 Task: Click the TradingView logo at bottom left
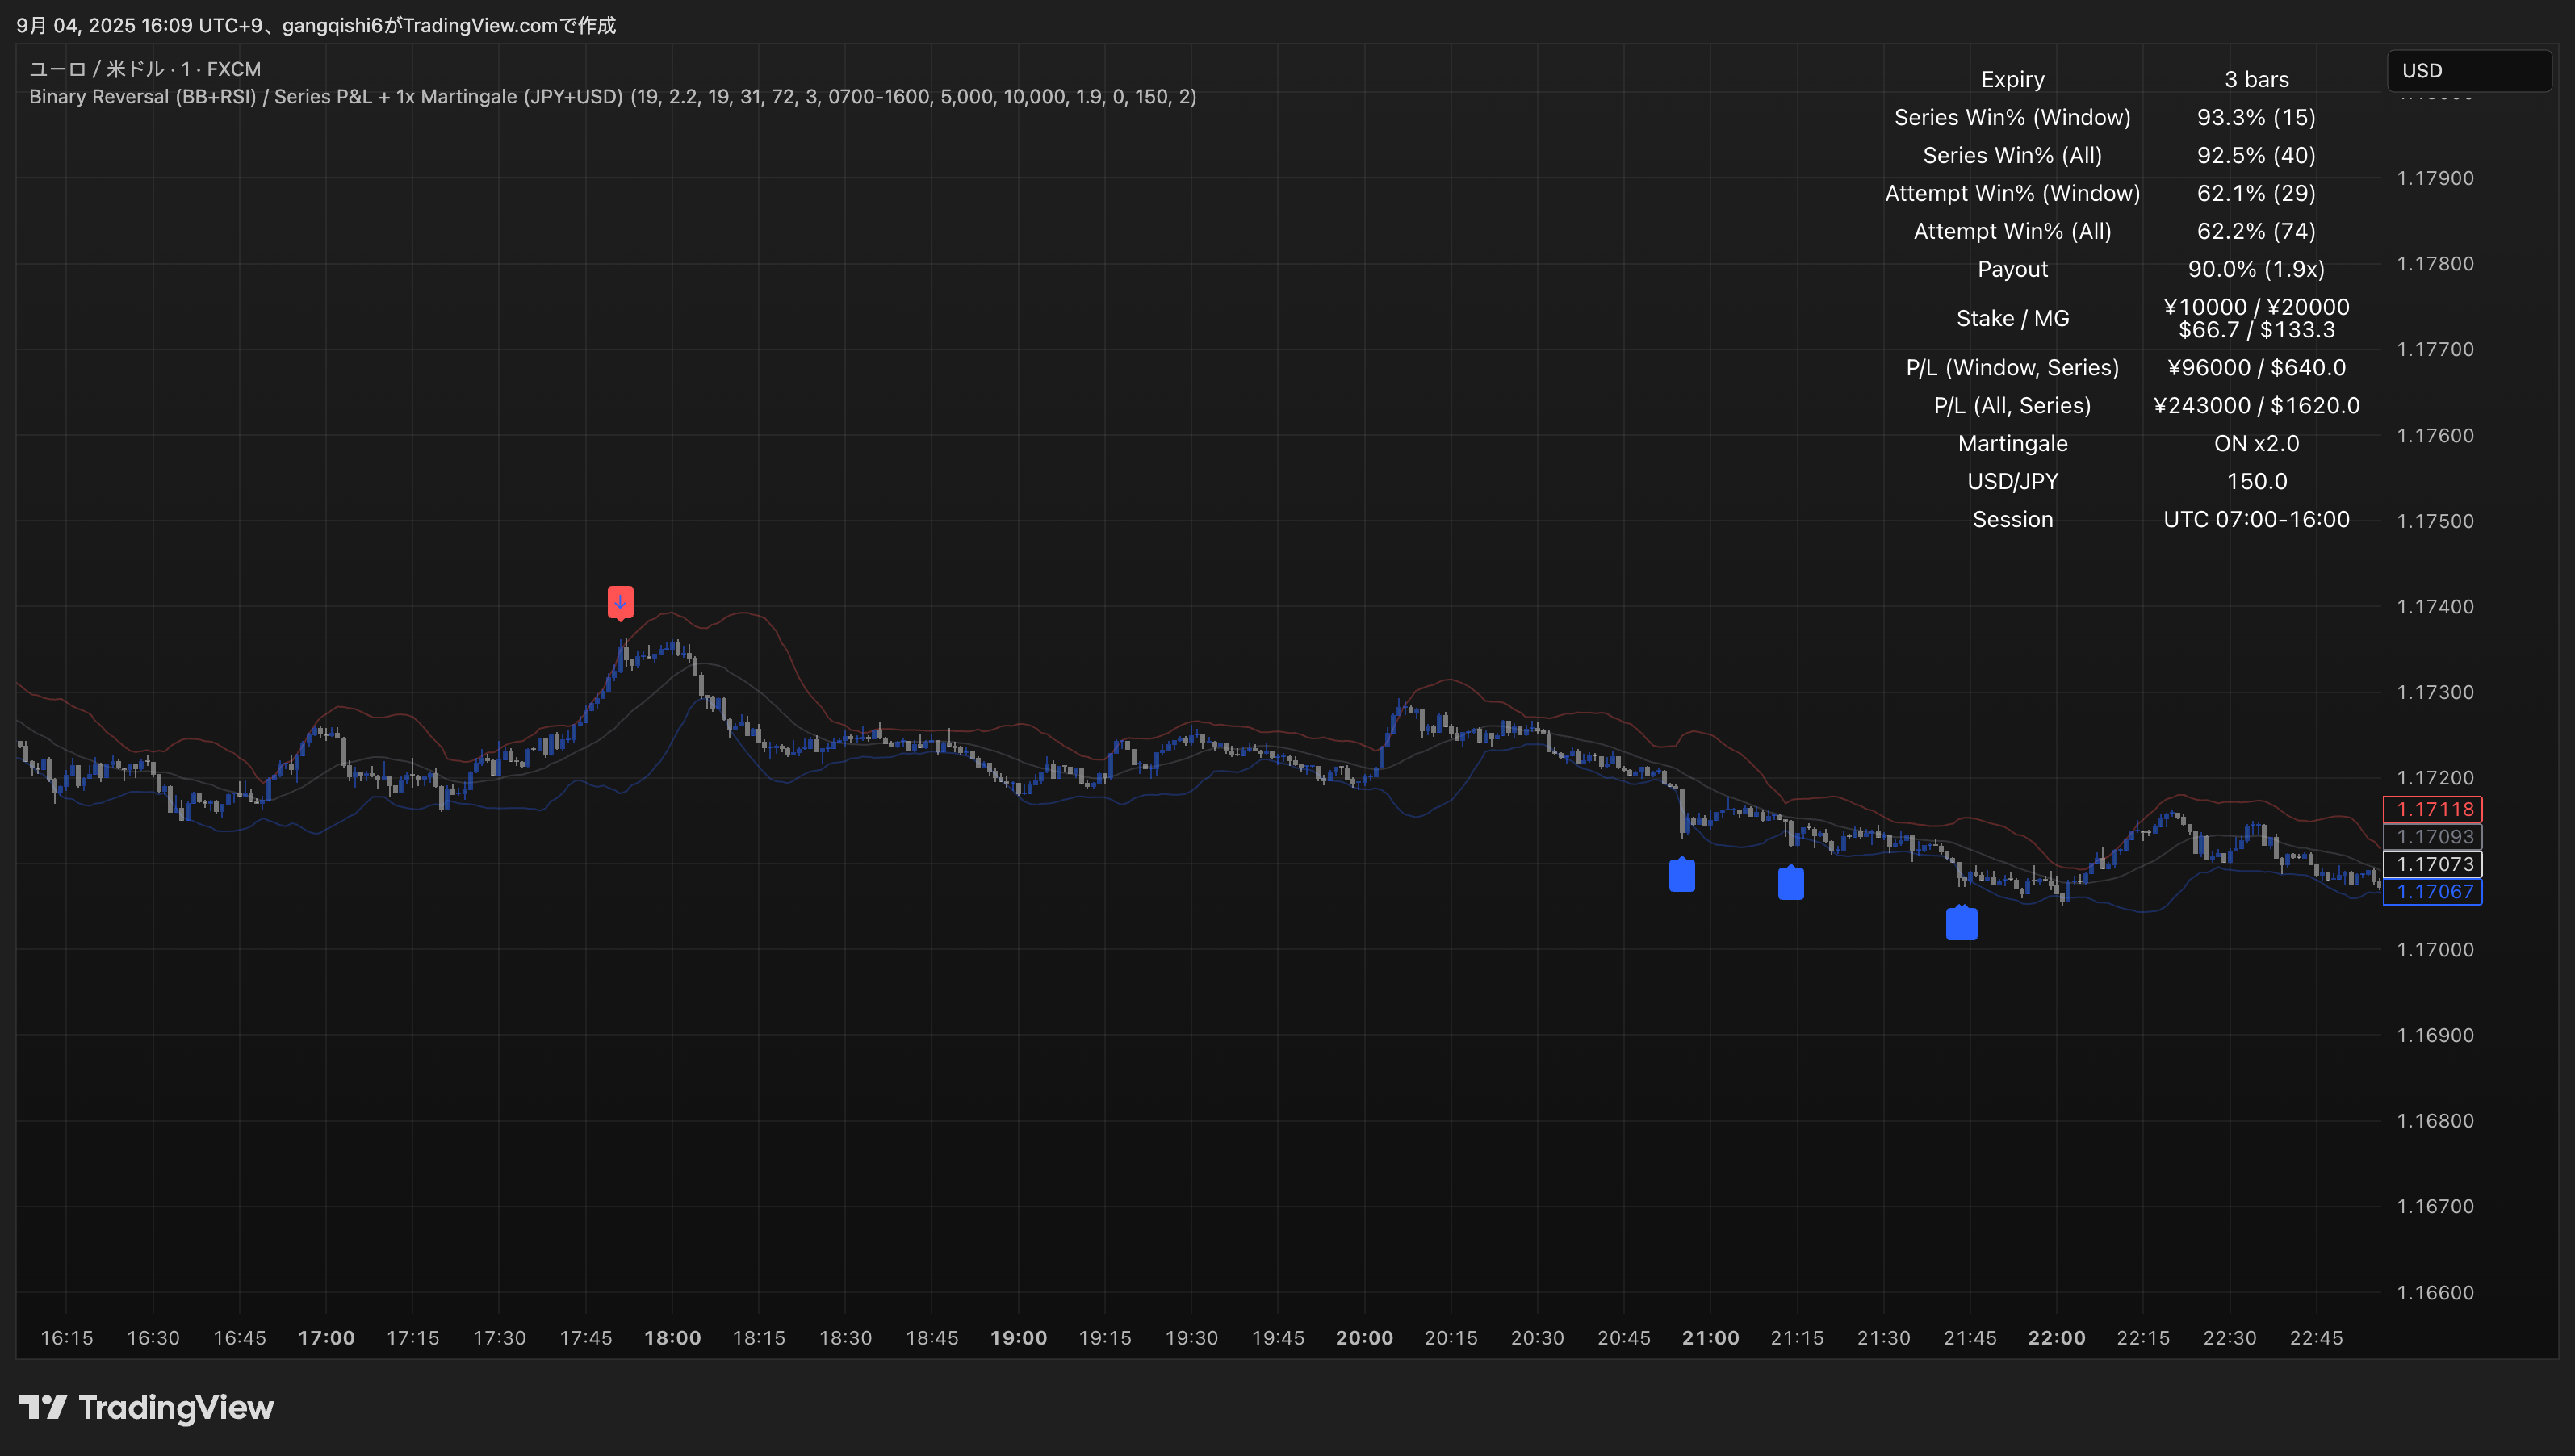(x=146, y=1407)
